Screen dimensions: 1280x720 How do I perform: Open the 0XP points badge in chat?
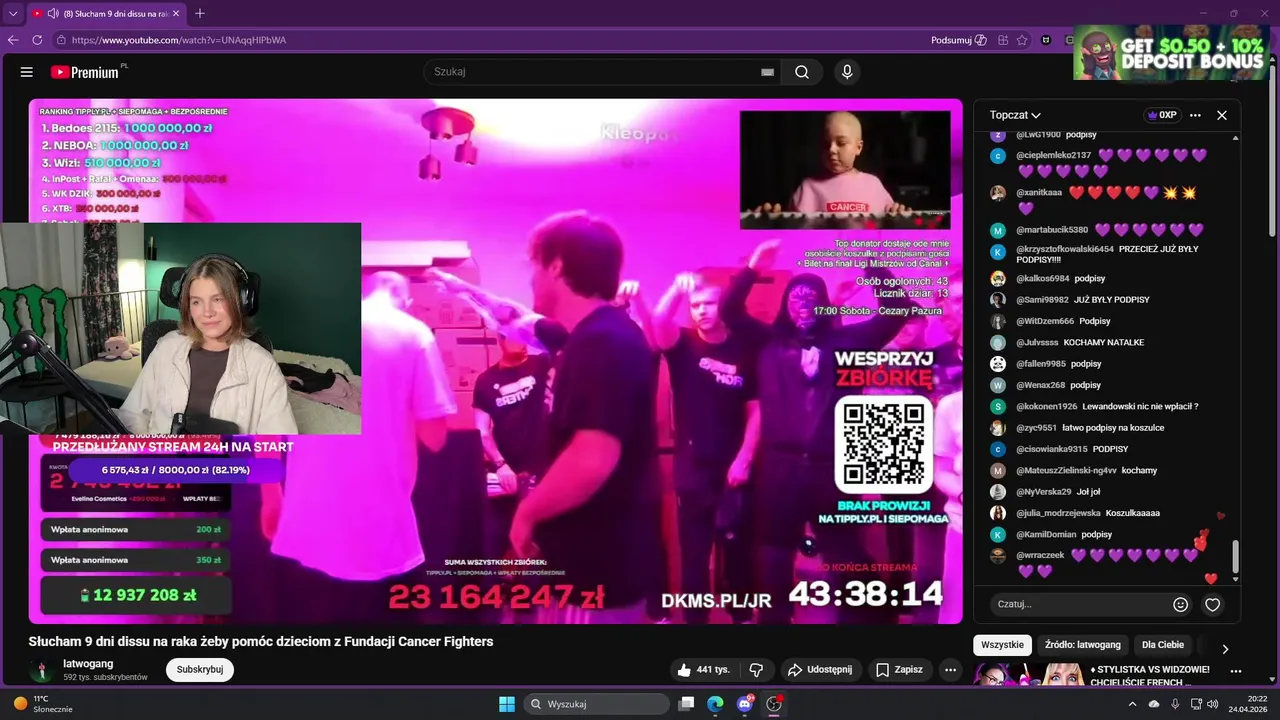coord(1161,115)
